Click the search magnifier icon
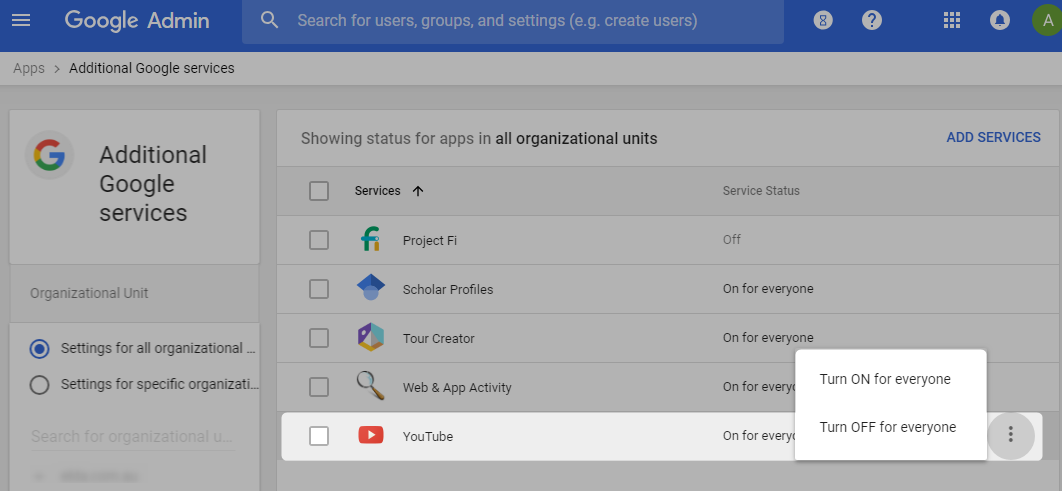The height and width of the screenshot is (491, 1062). coord(270,20)
